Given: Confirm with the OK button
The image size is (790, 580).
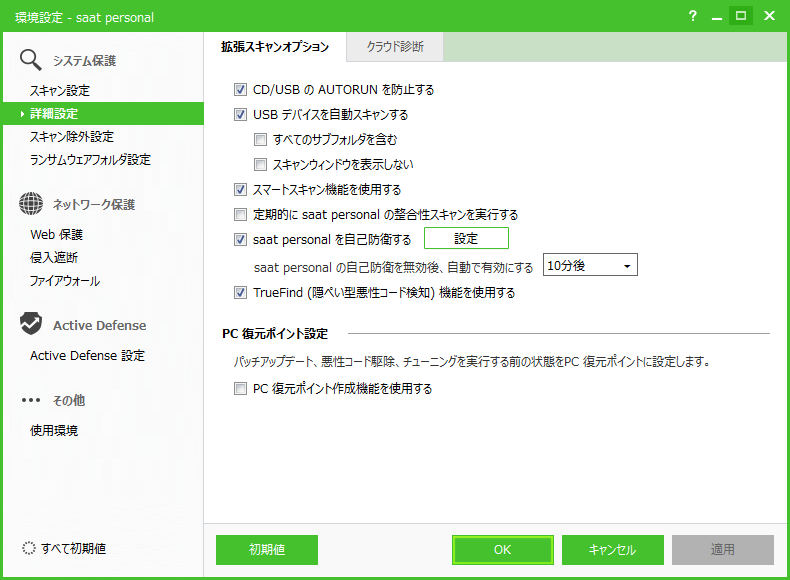Looking at the screenshot, I should 503,550.
